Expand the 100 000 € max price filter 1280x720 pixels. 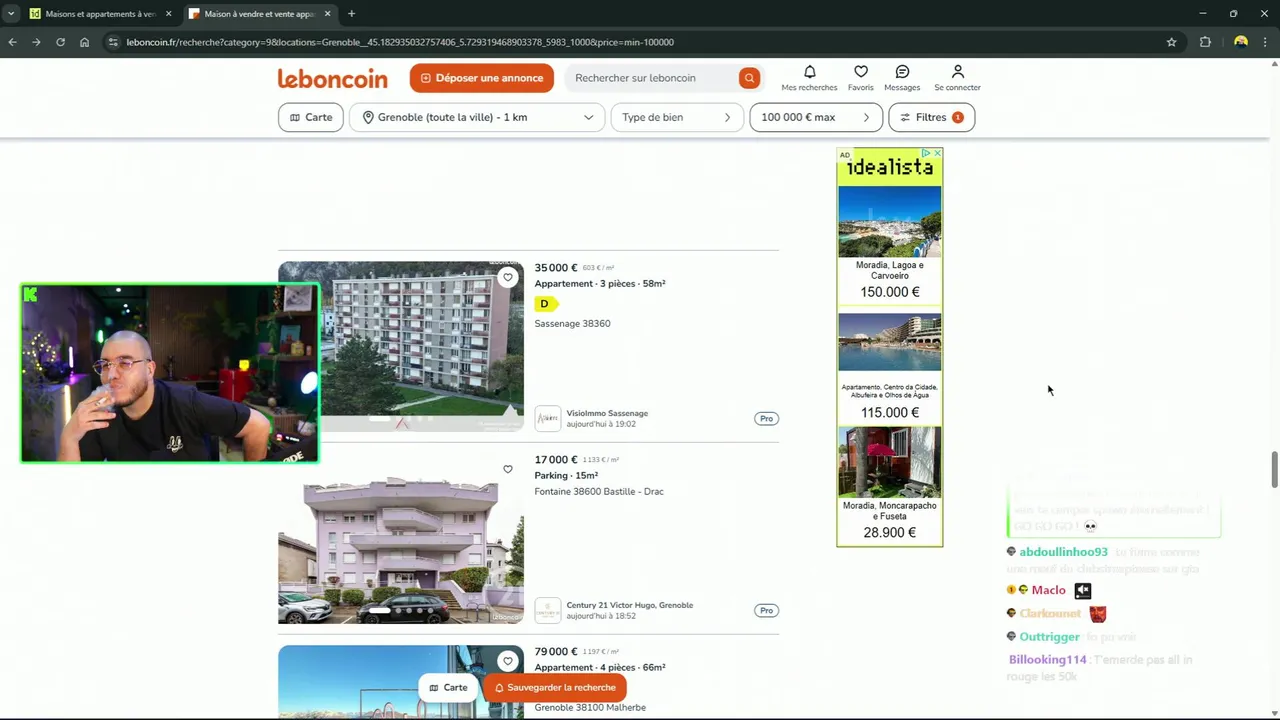tap(816, 117)
